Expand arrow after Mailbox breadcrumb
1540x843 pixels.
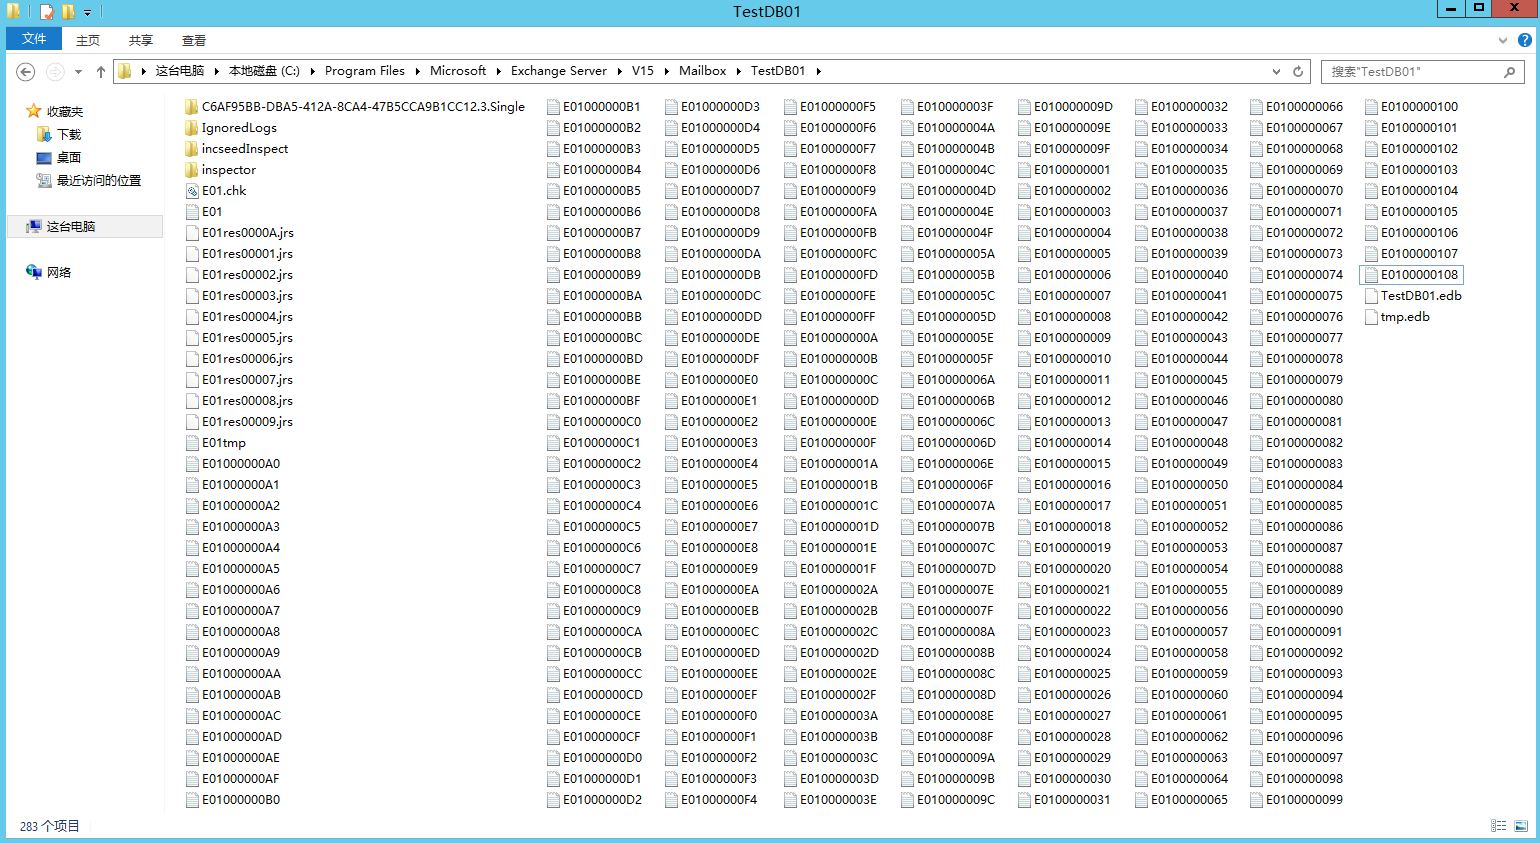739,71
